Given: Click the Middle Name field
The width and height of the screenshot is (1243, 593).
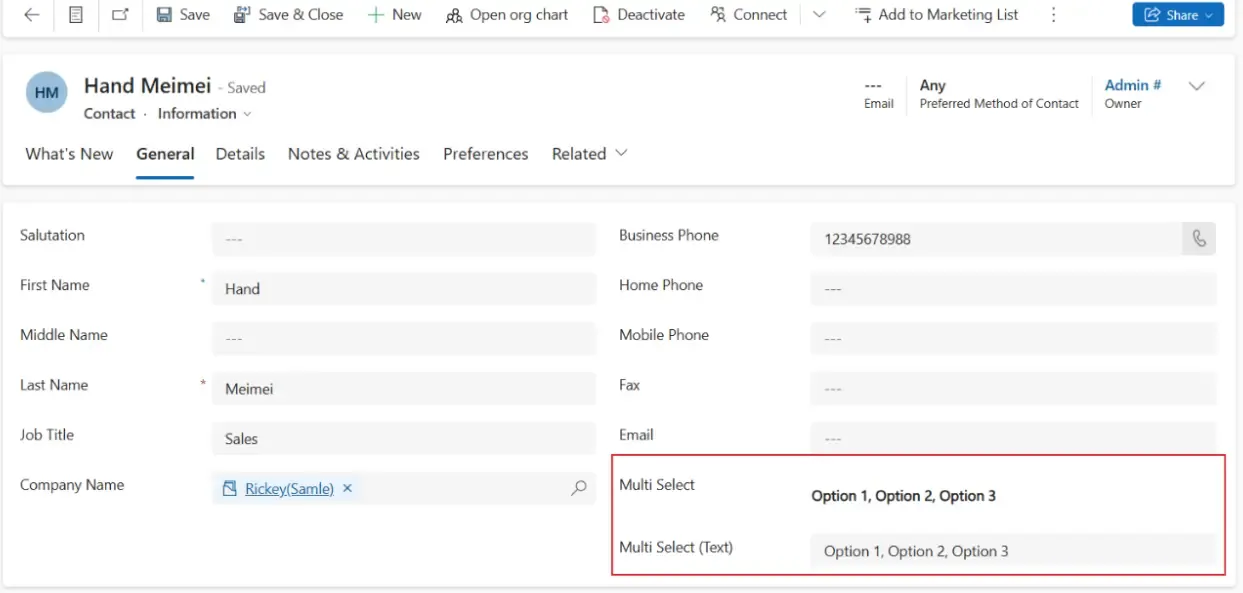Looking at the screenshot, I should [x=404, y=339].
